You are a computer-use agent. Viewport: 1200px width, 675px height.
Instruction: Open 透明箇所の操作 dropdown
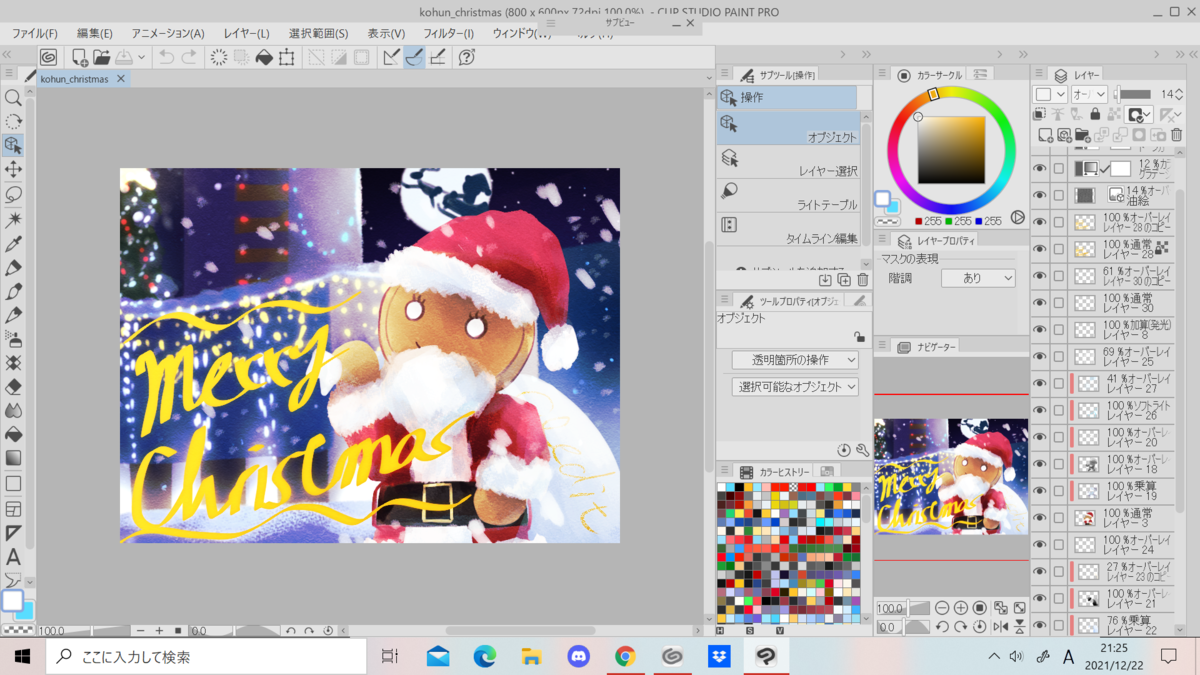[795, 360]
